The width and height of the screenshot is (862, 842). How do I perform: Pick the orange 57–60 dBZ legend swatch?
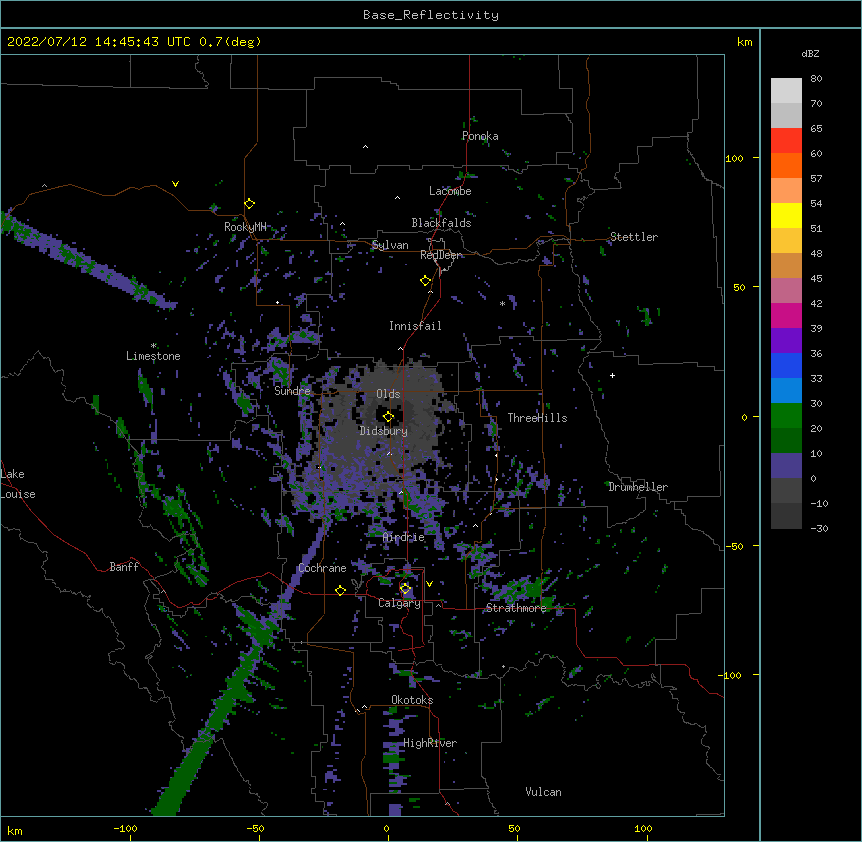(x=786, y=165)
